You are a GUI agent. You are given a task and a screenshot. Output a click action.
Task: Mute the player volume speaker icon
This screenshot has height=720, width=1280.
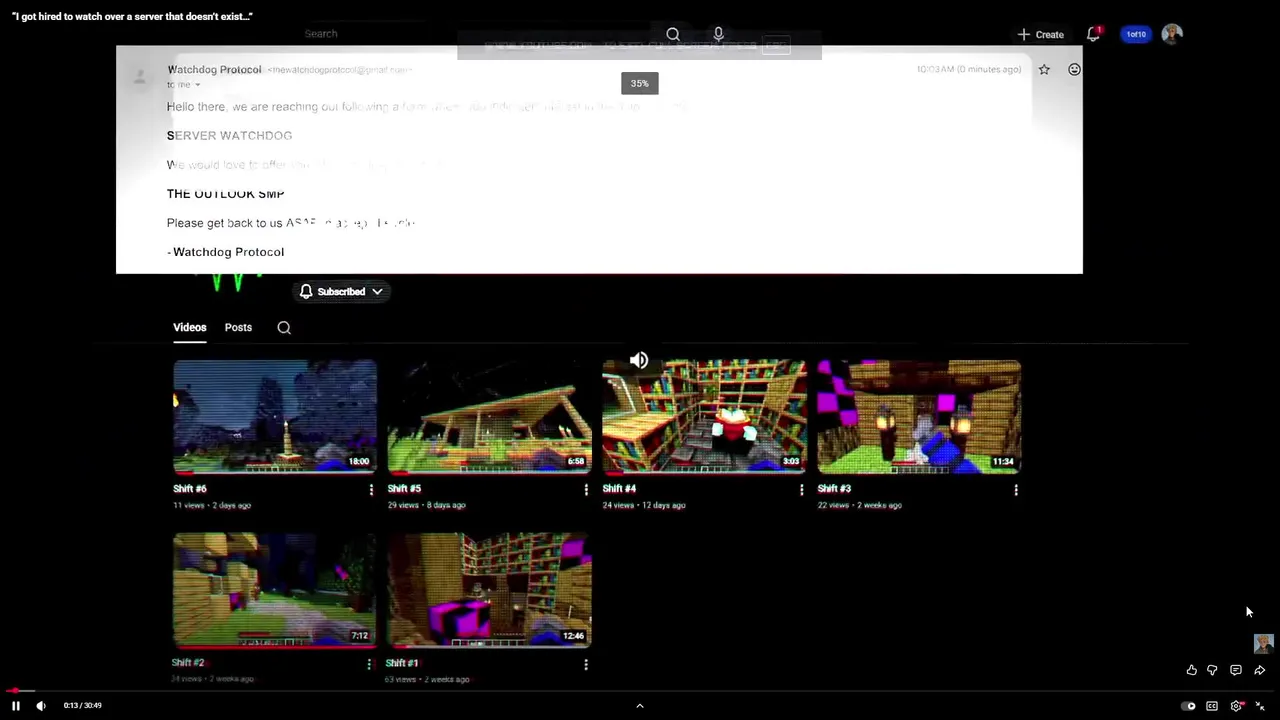41,706
